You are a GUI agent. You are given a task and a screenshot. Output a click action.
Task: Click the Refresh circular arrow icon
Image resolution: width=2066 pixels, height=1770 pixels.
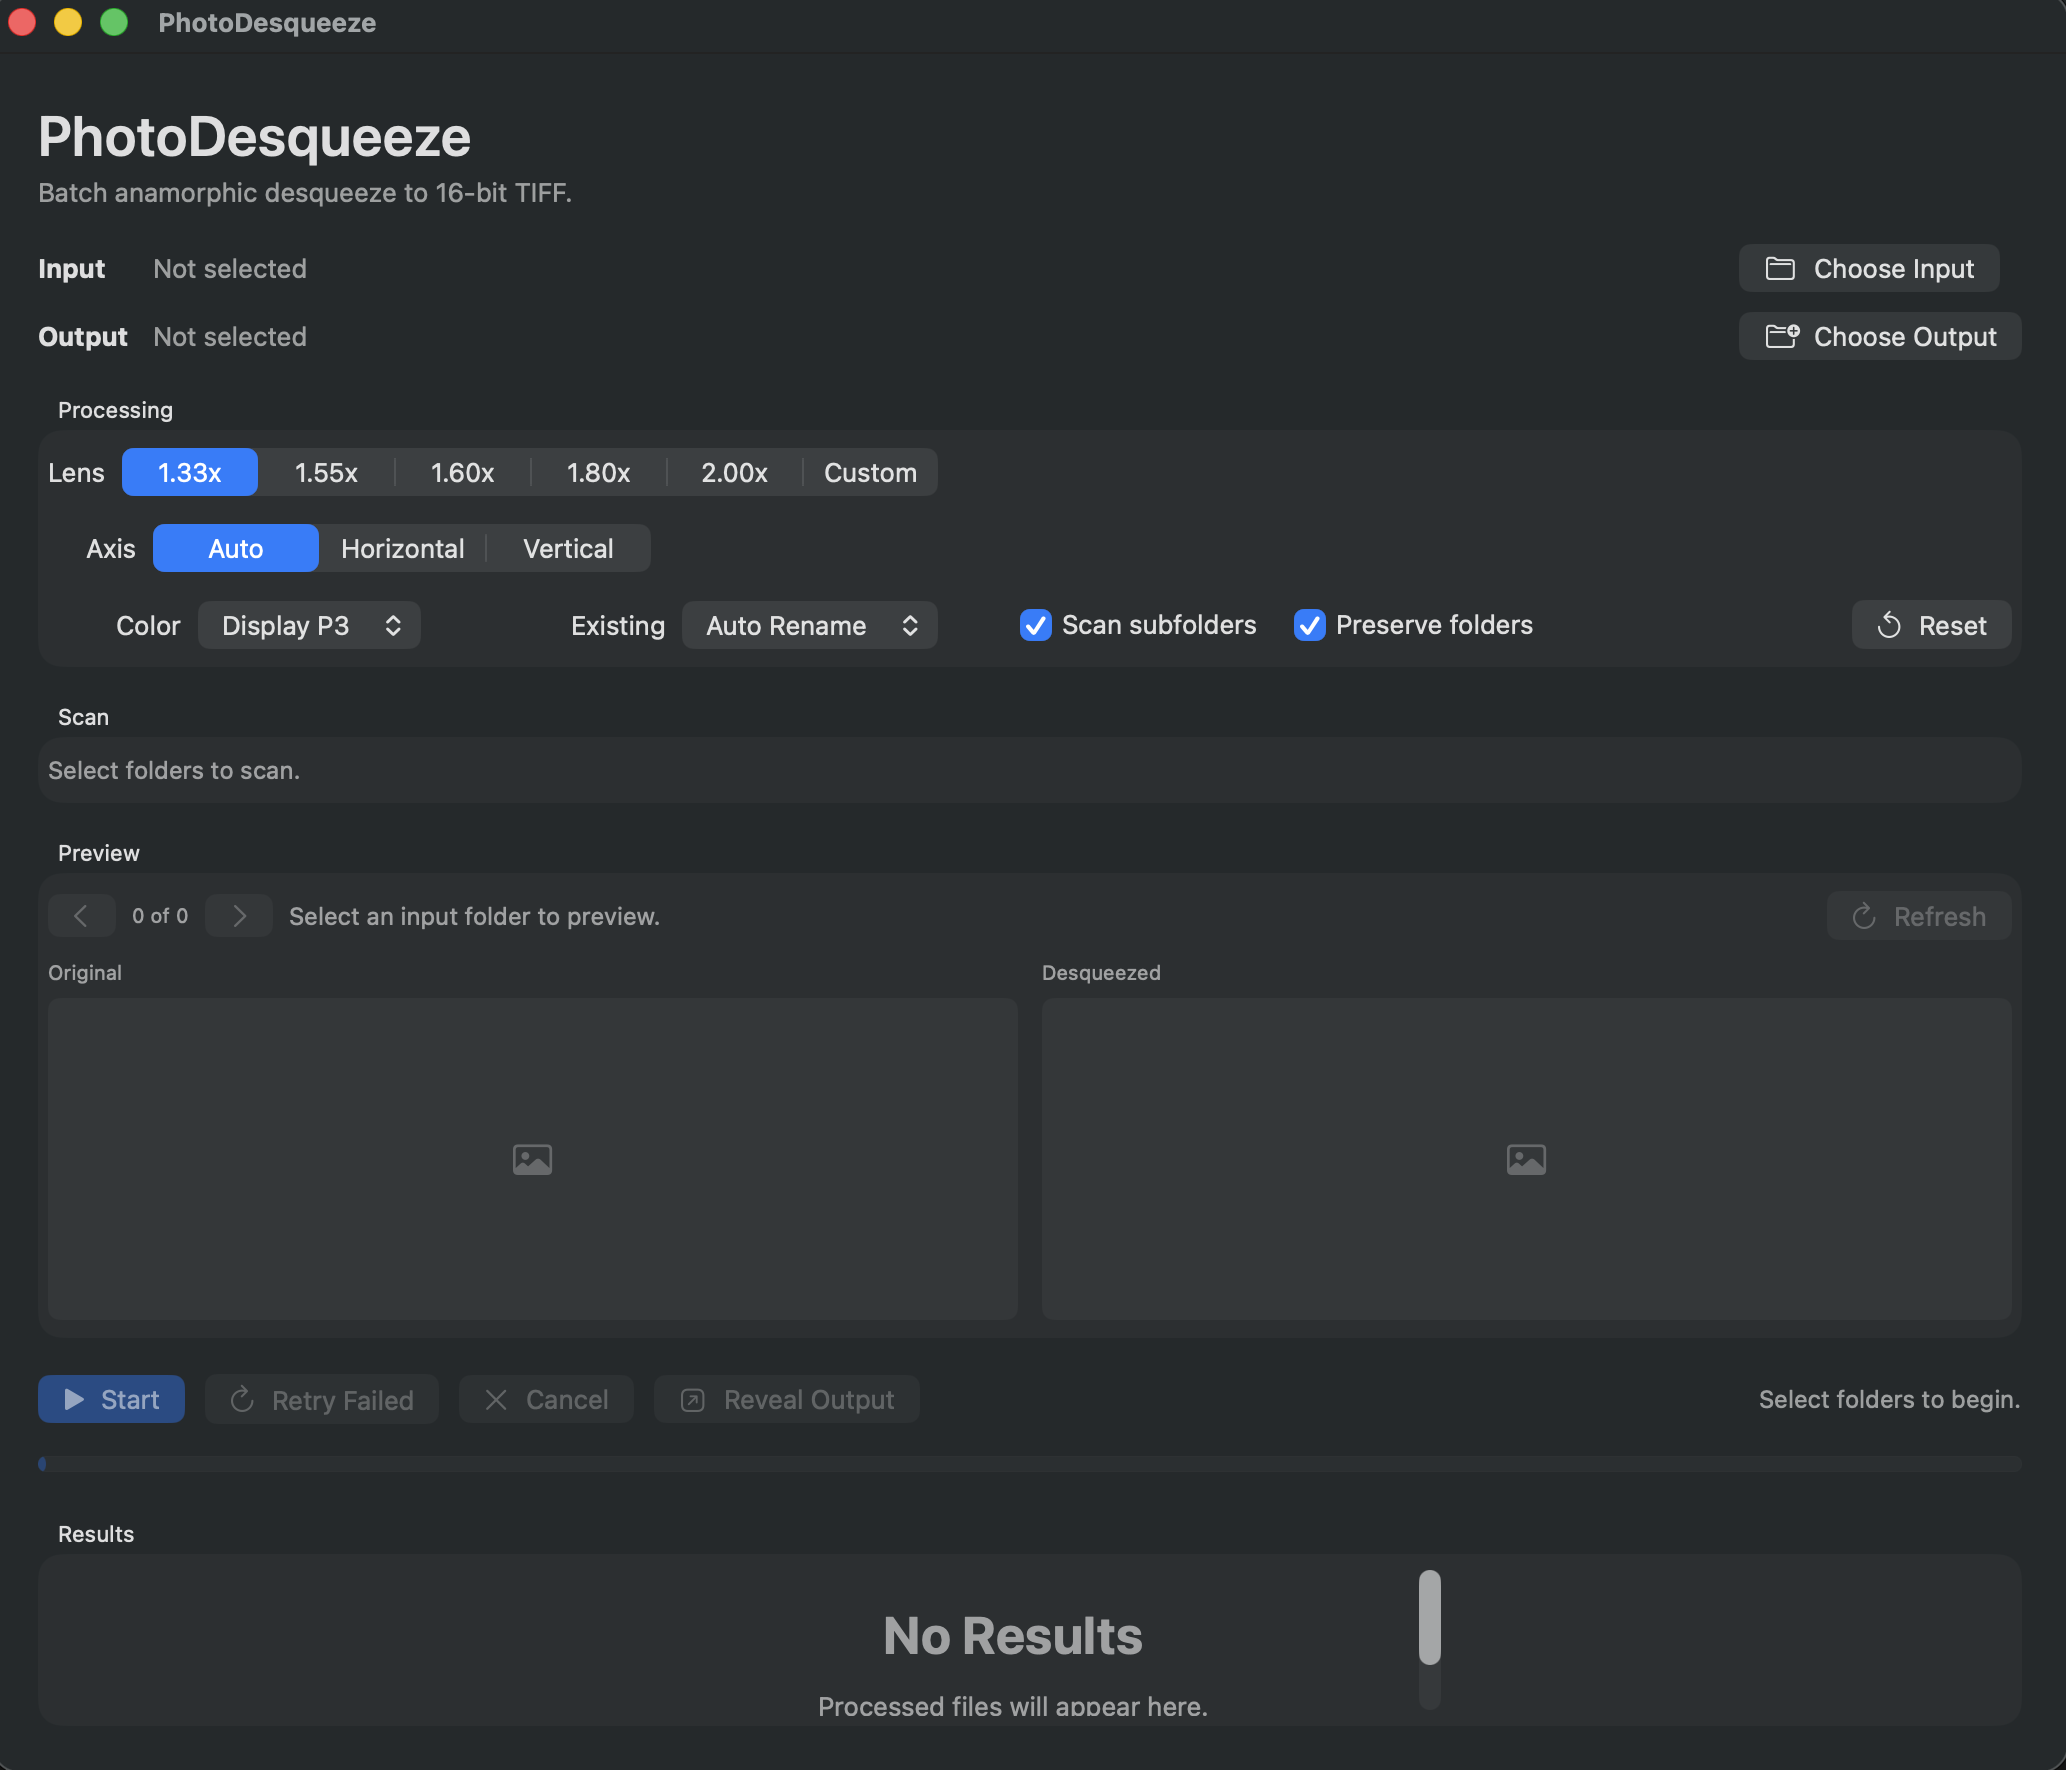point(1864,916)
